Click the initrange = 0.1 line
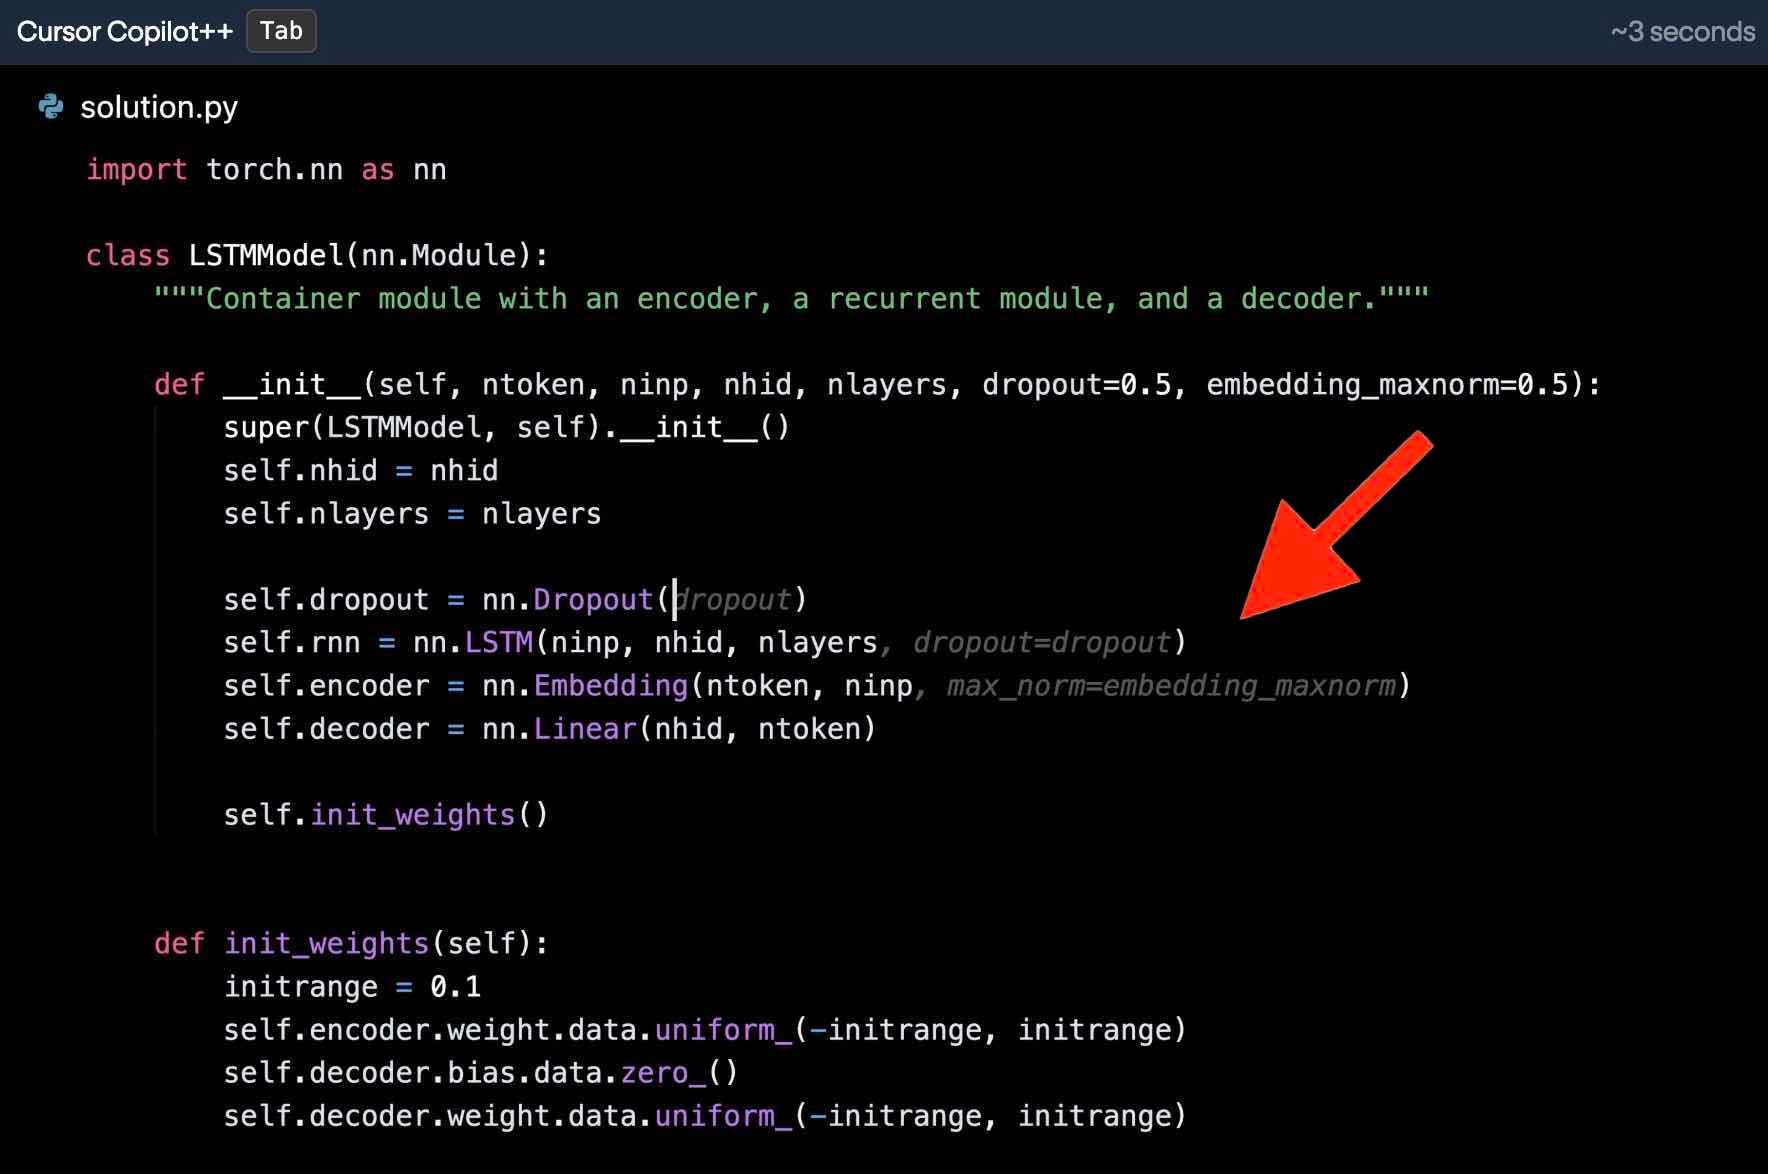The width and height of the screenshot is (1768, 1174). (x=352, y=986)
